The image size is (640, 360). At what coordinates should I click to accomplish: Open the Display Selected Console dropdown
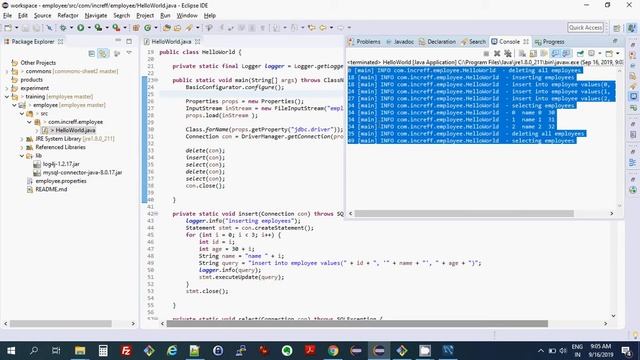600,53
